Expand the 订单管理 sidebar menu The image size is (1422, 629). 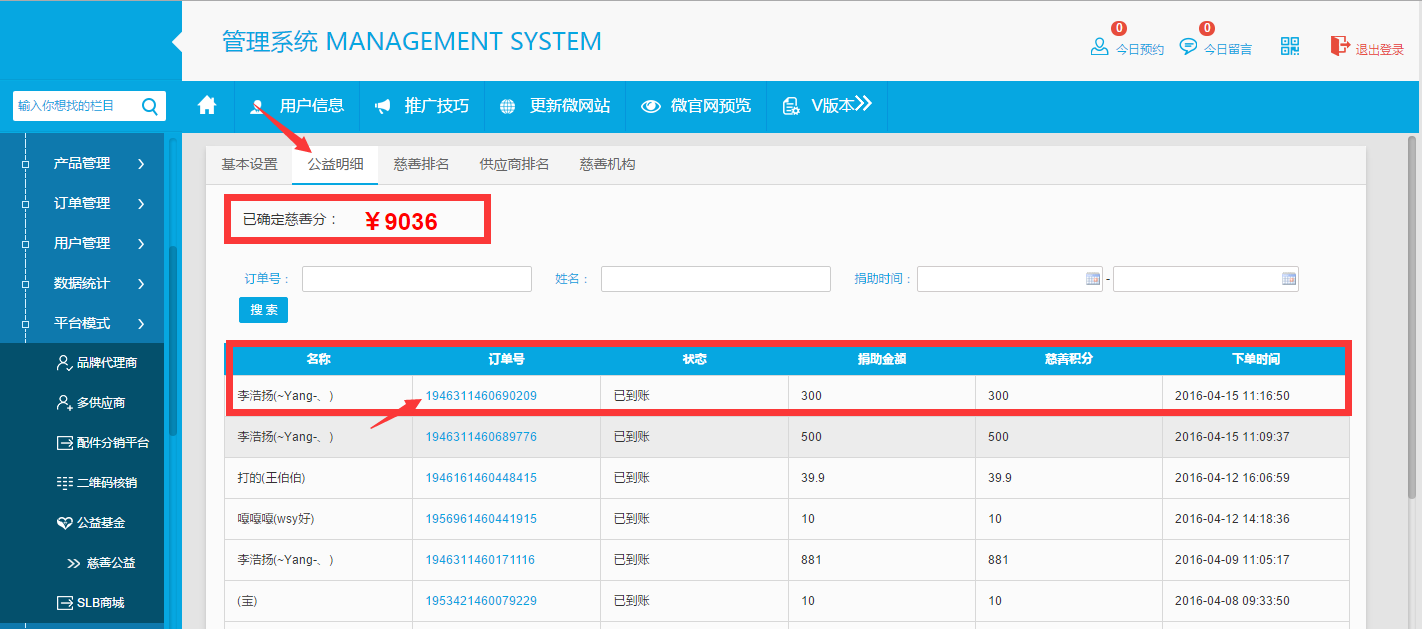98,203
